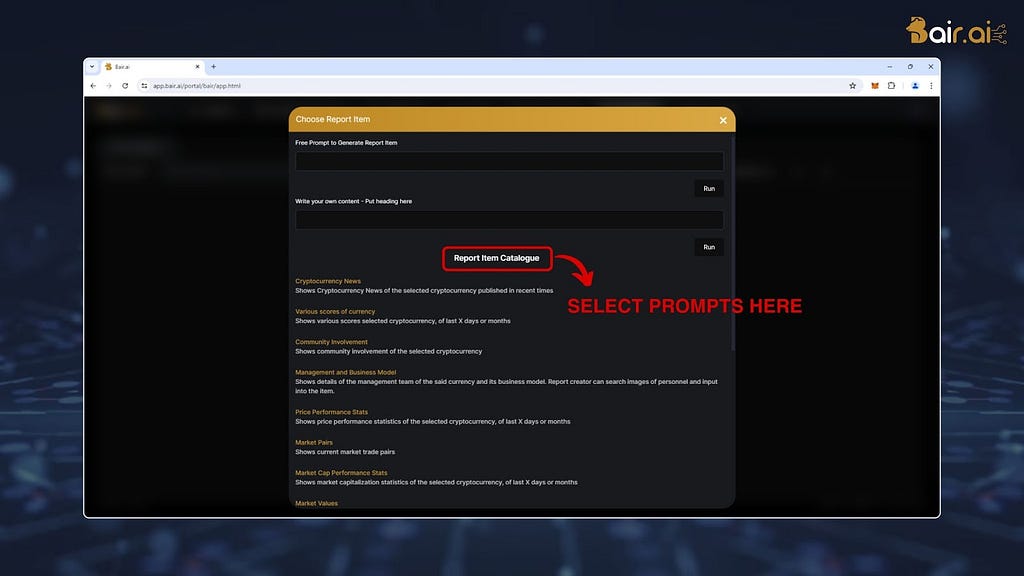Viewport: 1024px width, 576px height.
Task: Open the tab search dropdown arrow
Action: [92, 67]
